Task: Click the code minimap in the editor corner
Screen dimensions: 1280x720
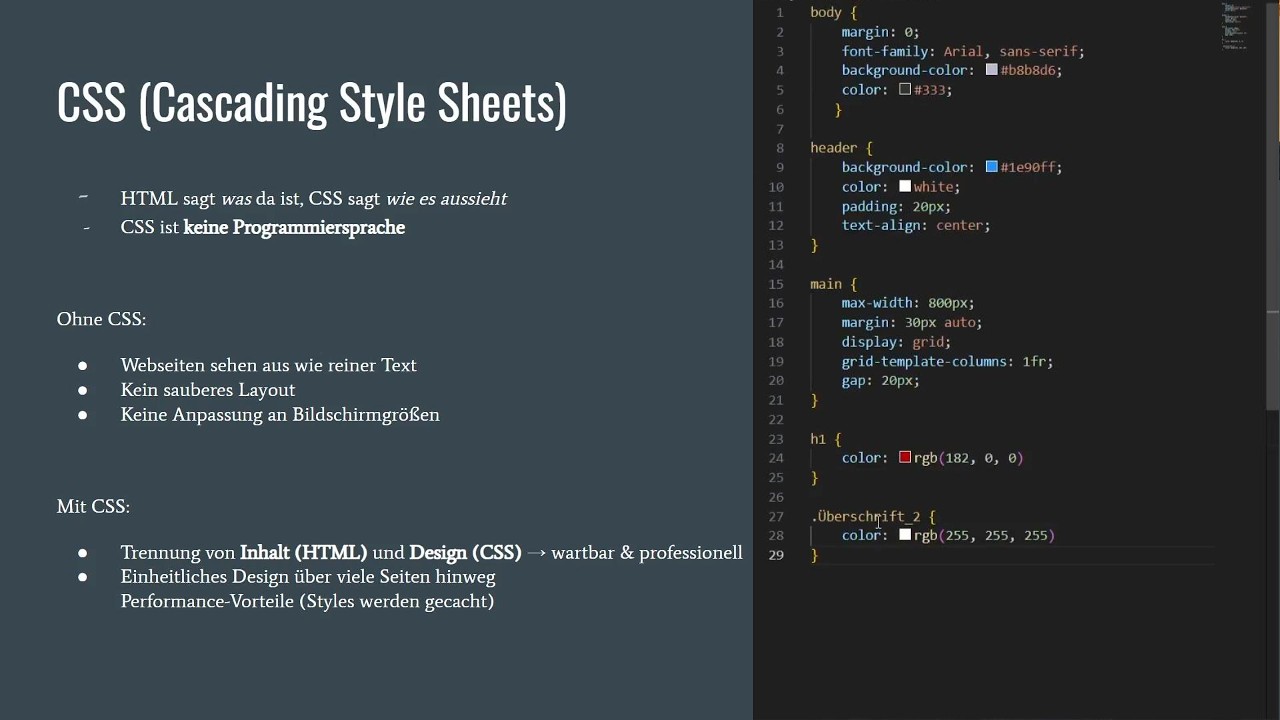Action: (1234, 27)
